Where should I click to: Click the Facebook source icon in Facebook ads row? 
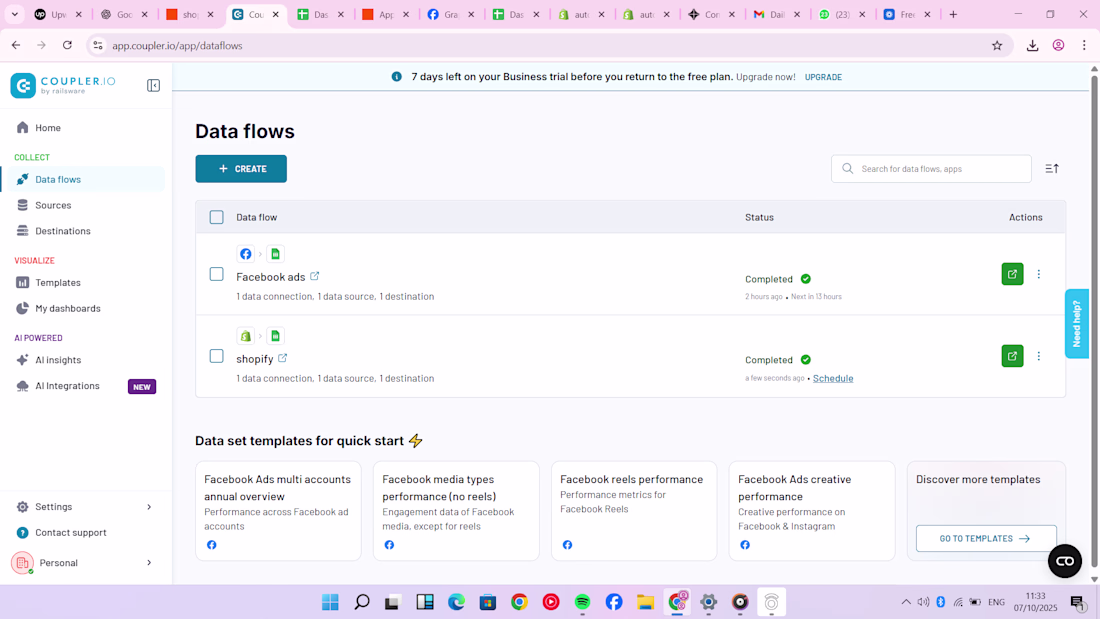(246, 254)
